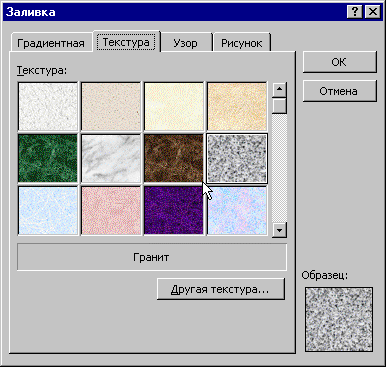The height and width of the screenshot is (368, 387).
Task: Go to the Рисунок tab
Action: point(242,43)
